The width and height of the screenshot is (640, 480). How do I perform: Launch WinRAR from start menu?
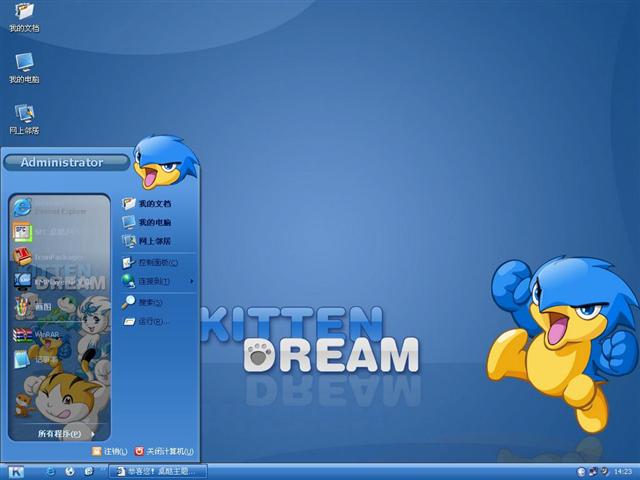[59, 335]
